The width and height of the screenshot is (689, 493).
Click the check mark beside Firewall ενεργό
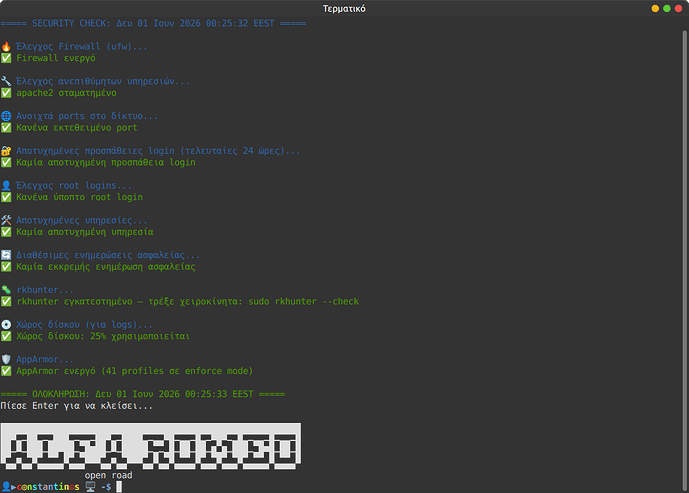coord(6,58)
